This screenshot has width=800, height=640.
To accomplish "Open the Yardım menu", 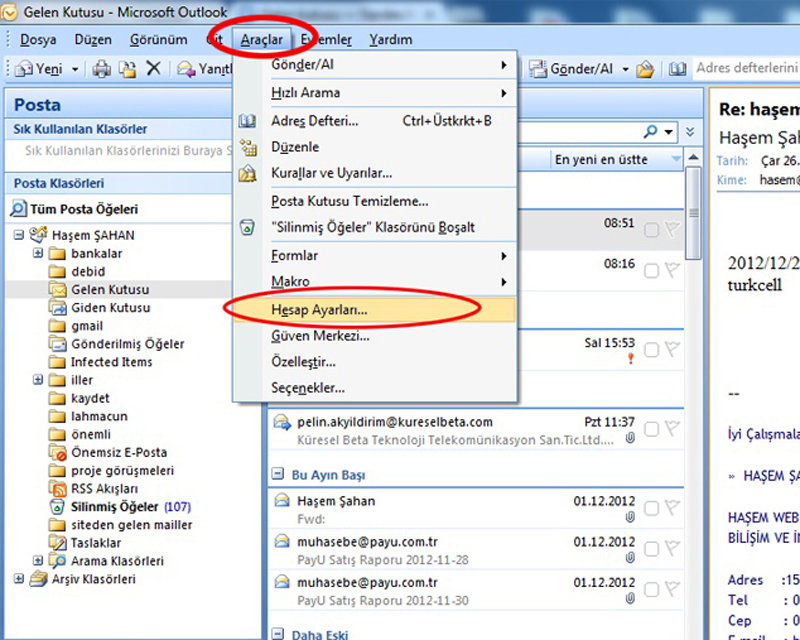I will [391, 40].
